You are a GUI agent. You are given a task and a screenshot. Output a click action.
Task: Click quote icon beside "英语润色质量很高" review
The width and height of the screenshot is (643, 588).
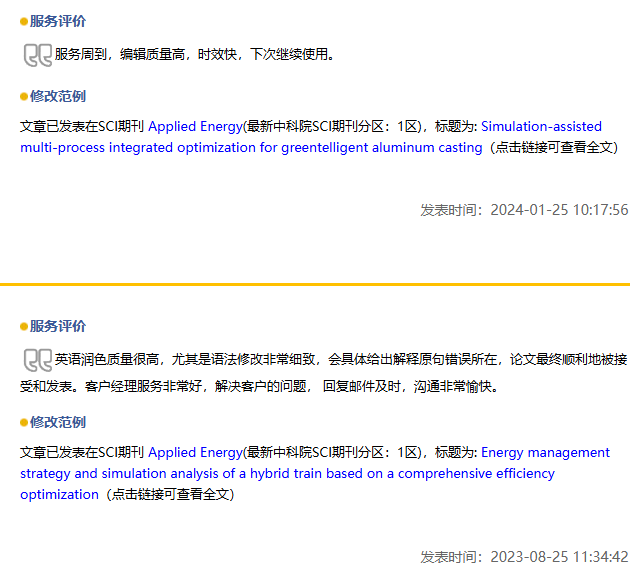37,360
